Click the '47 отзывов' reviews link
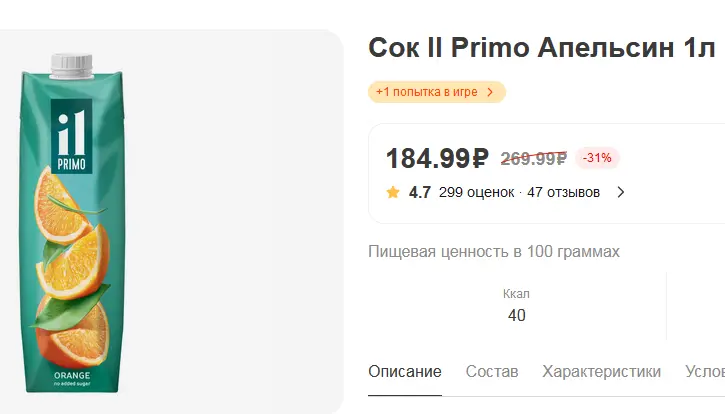725x414 pixels. point(563,192)
